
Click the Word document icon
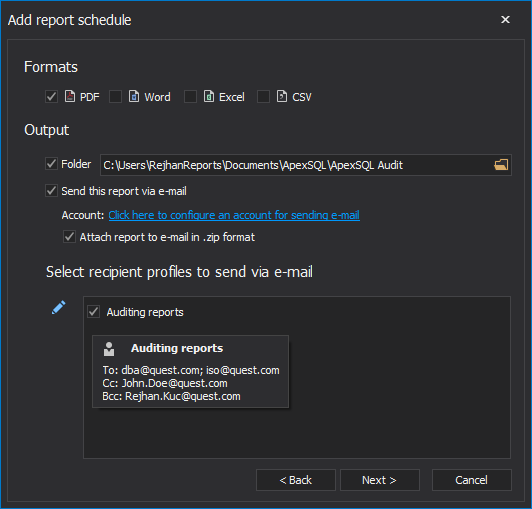(x=134, y=96)
